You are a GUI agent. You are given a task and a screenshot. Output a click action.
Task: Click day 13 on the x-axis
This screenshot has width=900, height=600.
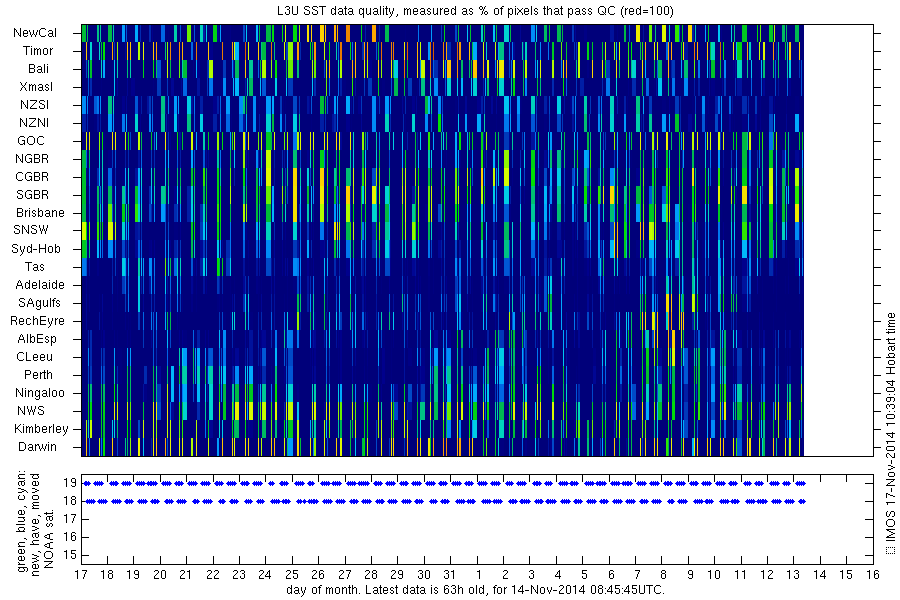(793, 575)
